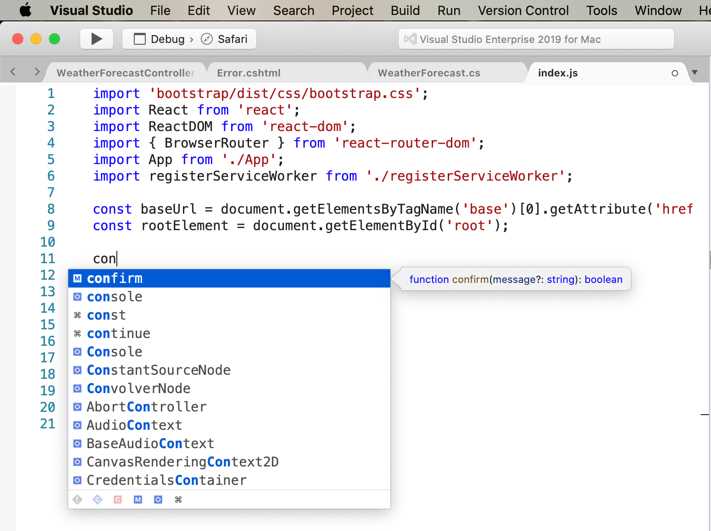
Task: Select the index.js tab
Action: coord(557,73)
